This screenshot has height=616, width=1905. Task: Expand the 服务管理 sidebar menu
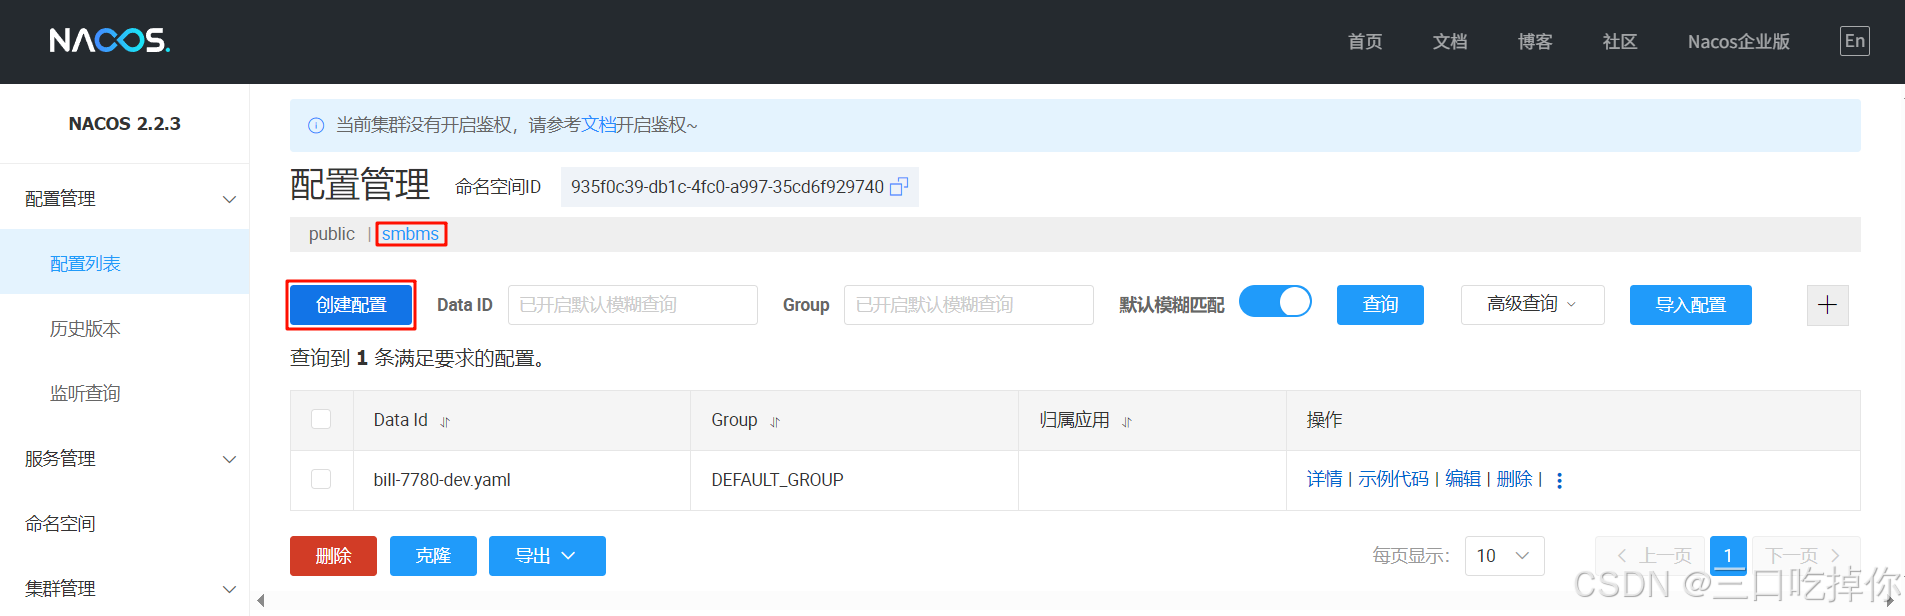coord(124,459)
